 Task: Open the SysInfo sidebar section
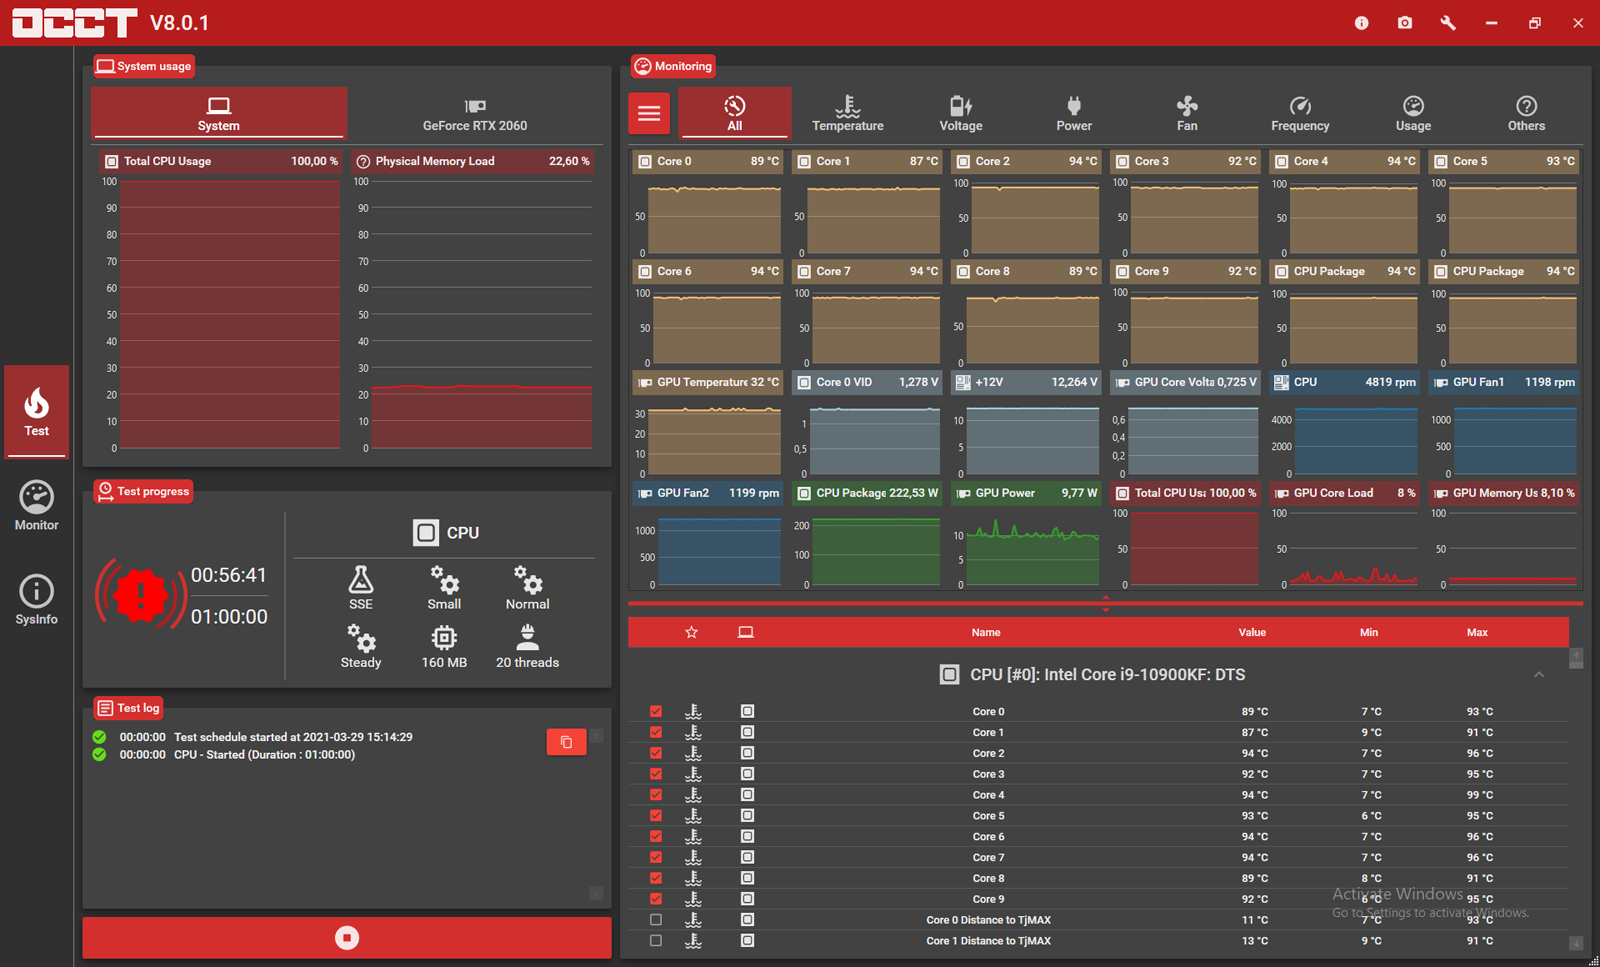pyautogui.click(x=37, y=600)
